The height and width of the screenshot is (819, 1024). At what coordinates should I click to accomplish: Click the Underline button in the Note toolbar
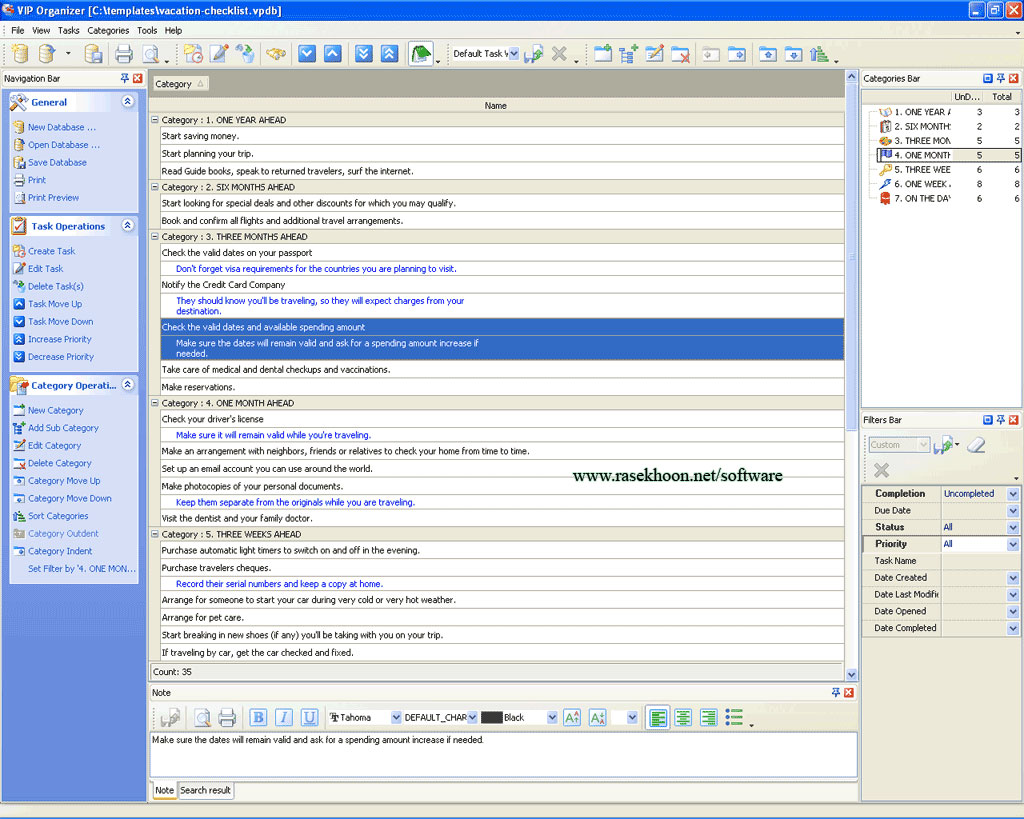pos(309,717)
